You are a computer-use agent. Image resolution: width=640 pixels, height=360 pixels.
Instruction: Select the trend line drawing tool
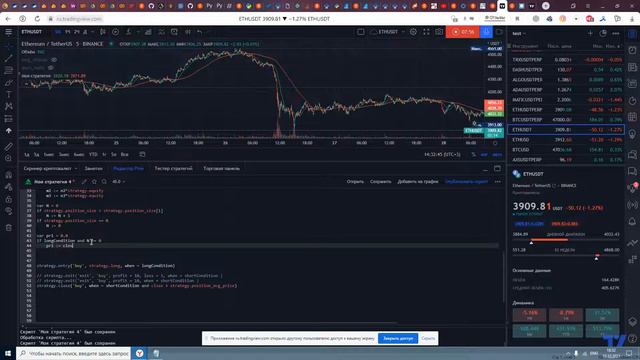click(x=9, y=58)
